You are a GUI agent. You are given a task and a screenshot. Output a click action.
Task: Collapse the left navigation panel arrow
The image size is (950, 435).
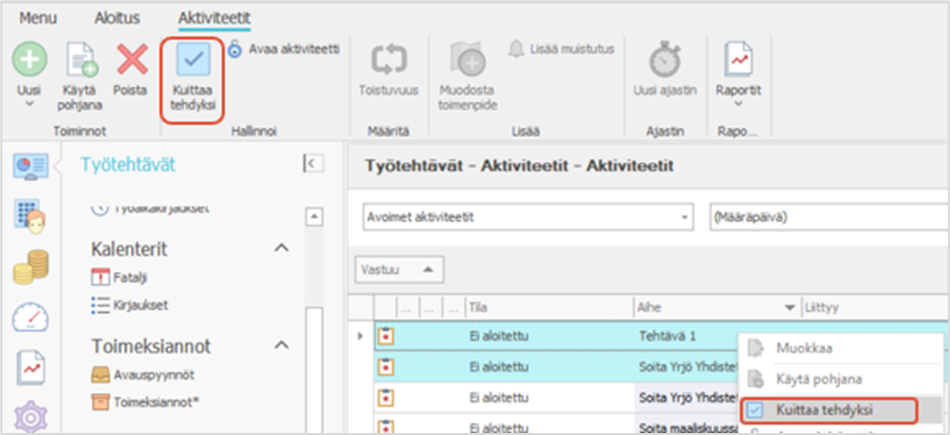click(312, 164)
